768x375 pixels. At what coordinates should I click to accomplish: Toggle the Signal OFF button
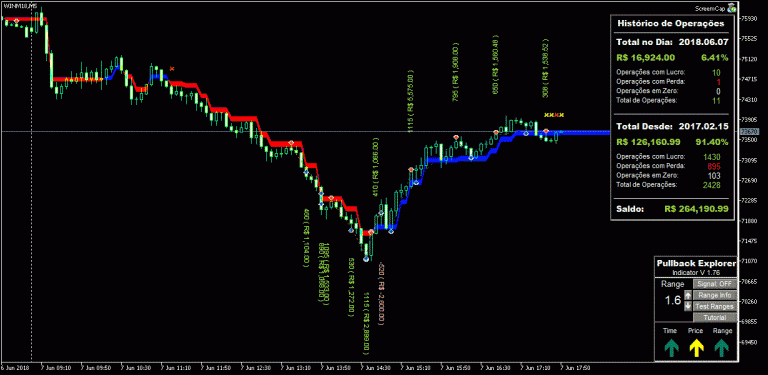tap(715, 284)
